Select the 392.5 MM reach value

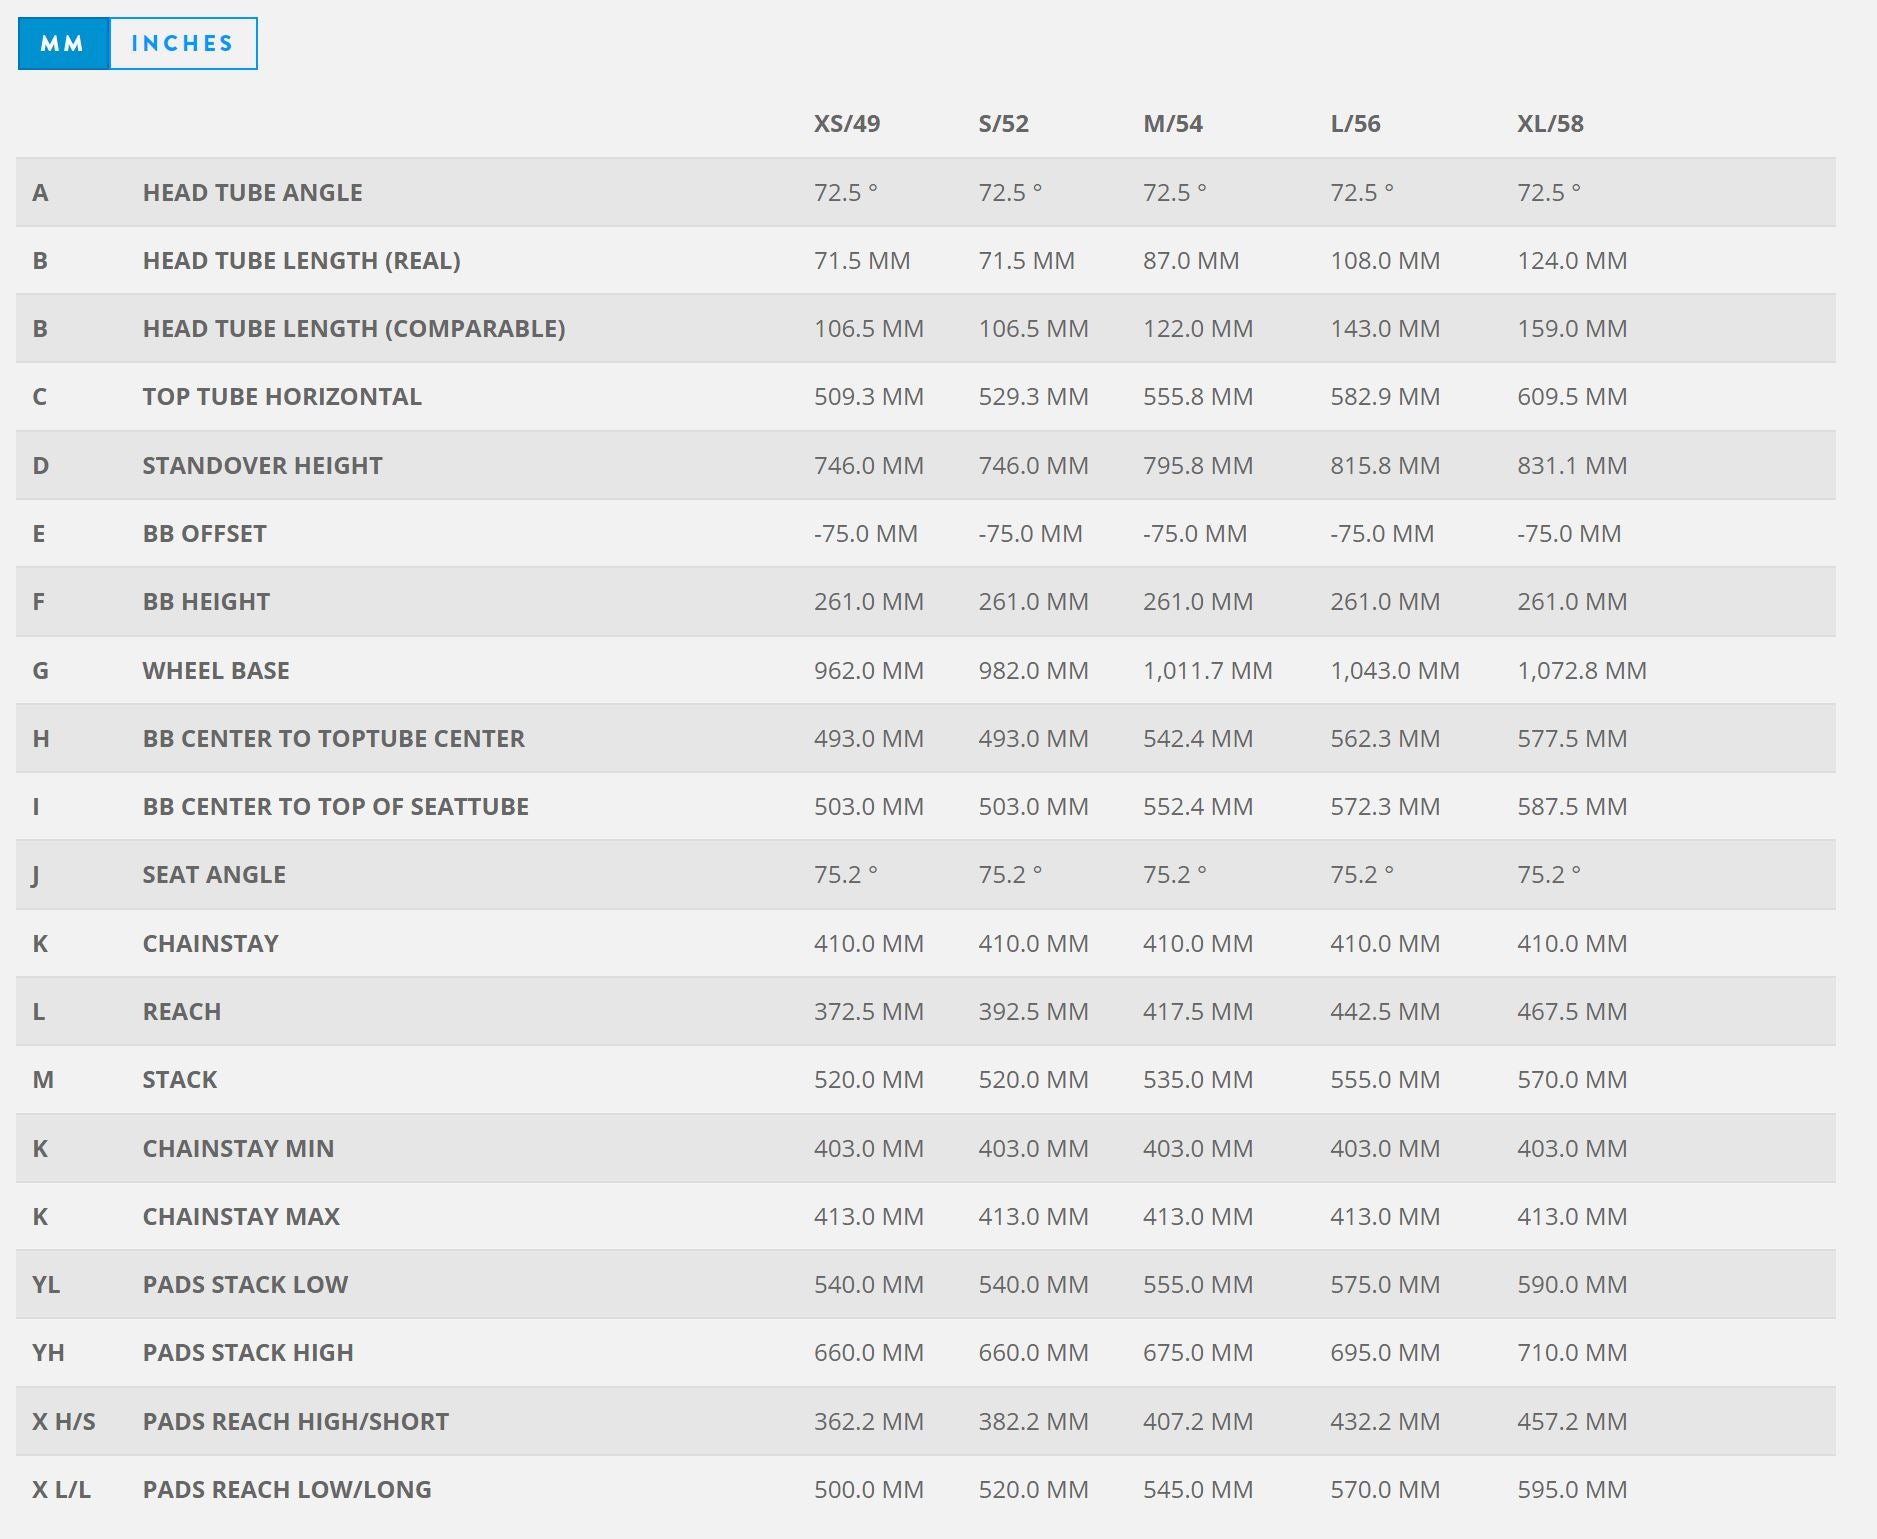pyautogui.click(x=1033, y=1011)
